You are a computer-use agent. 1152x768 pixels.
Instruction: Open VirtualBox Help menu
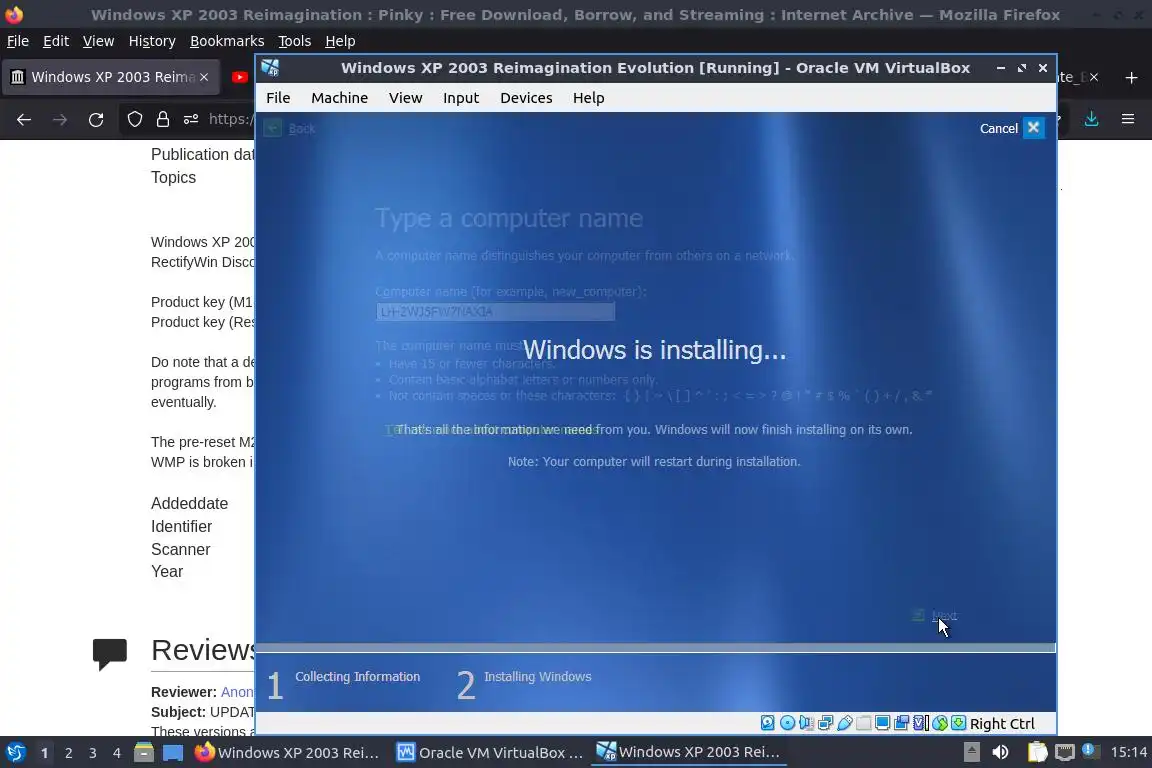(x=588, y=98)
